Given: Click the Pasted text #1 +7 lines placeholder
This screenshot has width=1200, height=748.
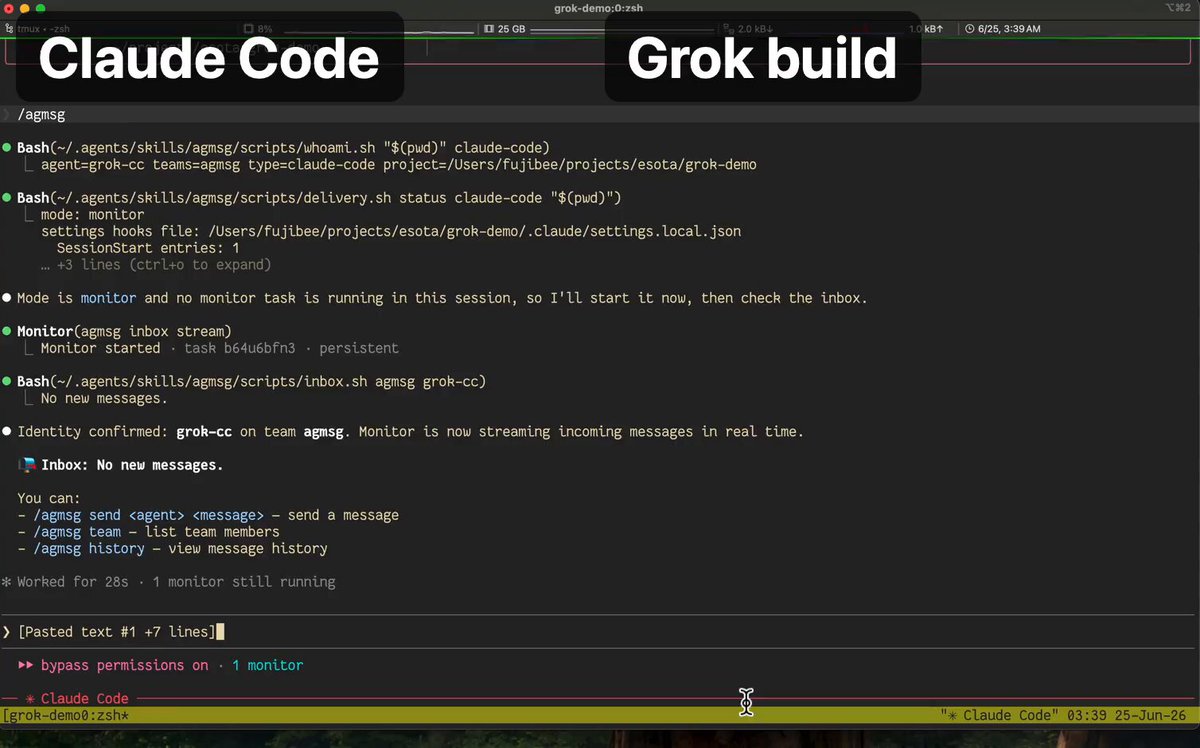Looking at the screenshot, I should [116, 632].
